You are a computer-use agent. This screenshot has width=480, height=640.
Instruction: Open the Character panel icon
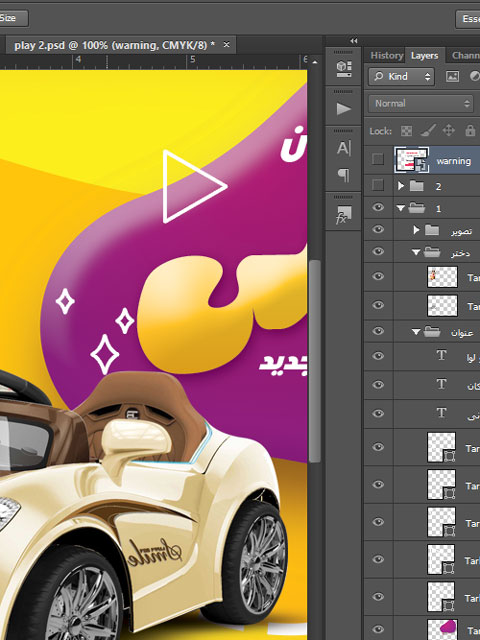pos(343,148)
